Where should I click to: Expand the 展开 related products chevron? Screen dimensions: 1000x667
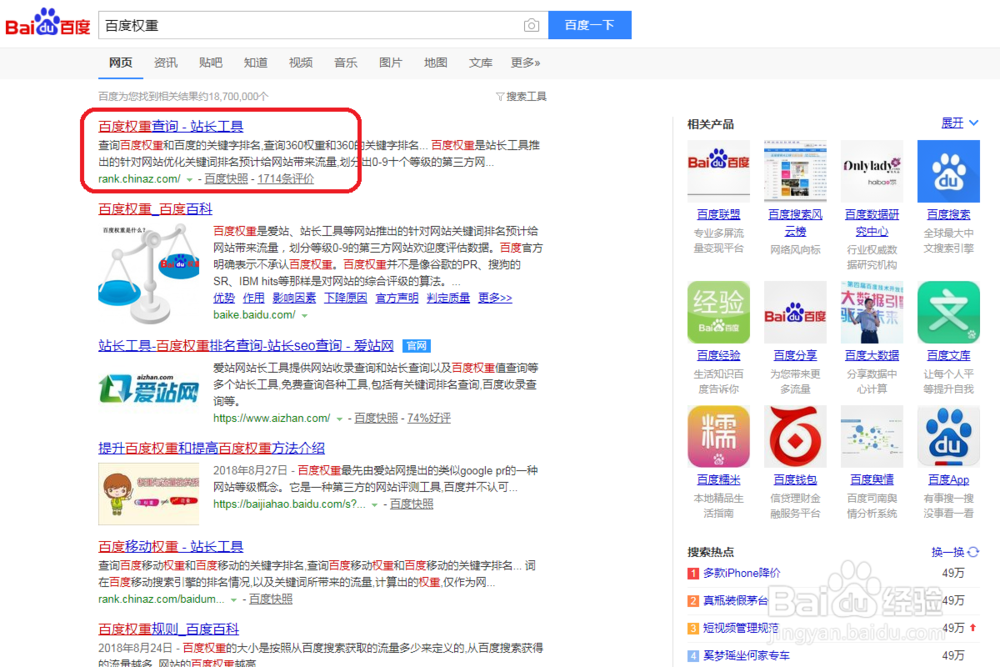[x=974, y=122]
